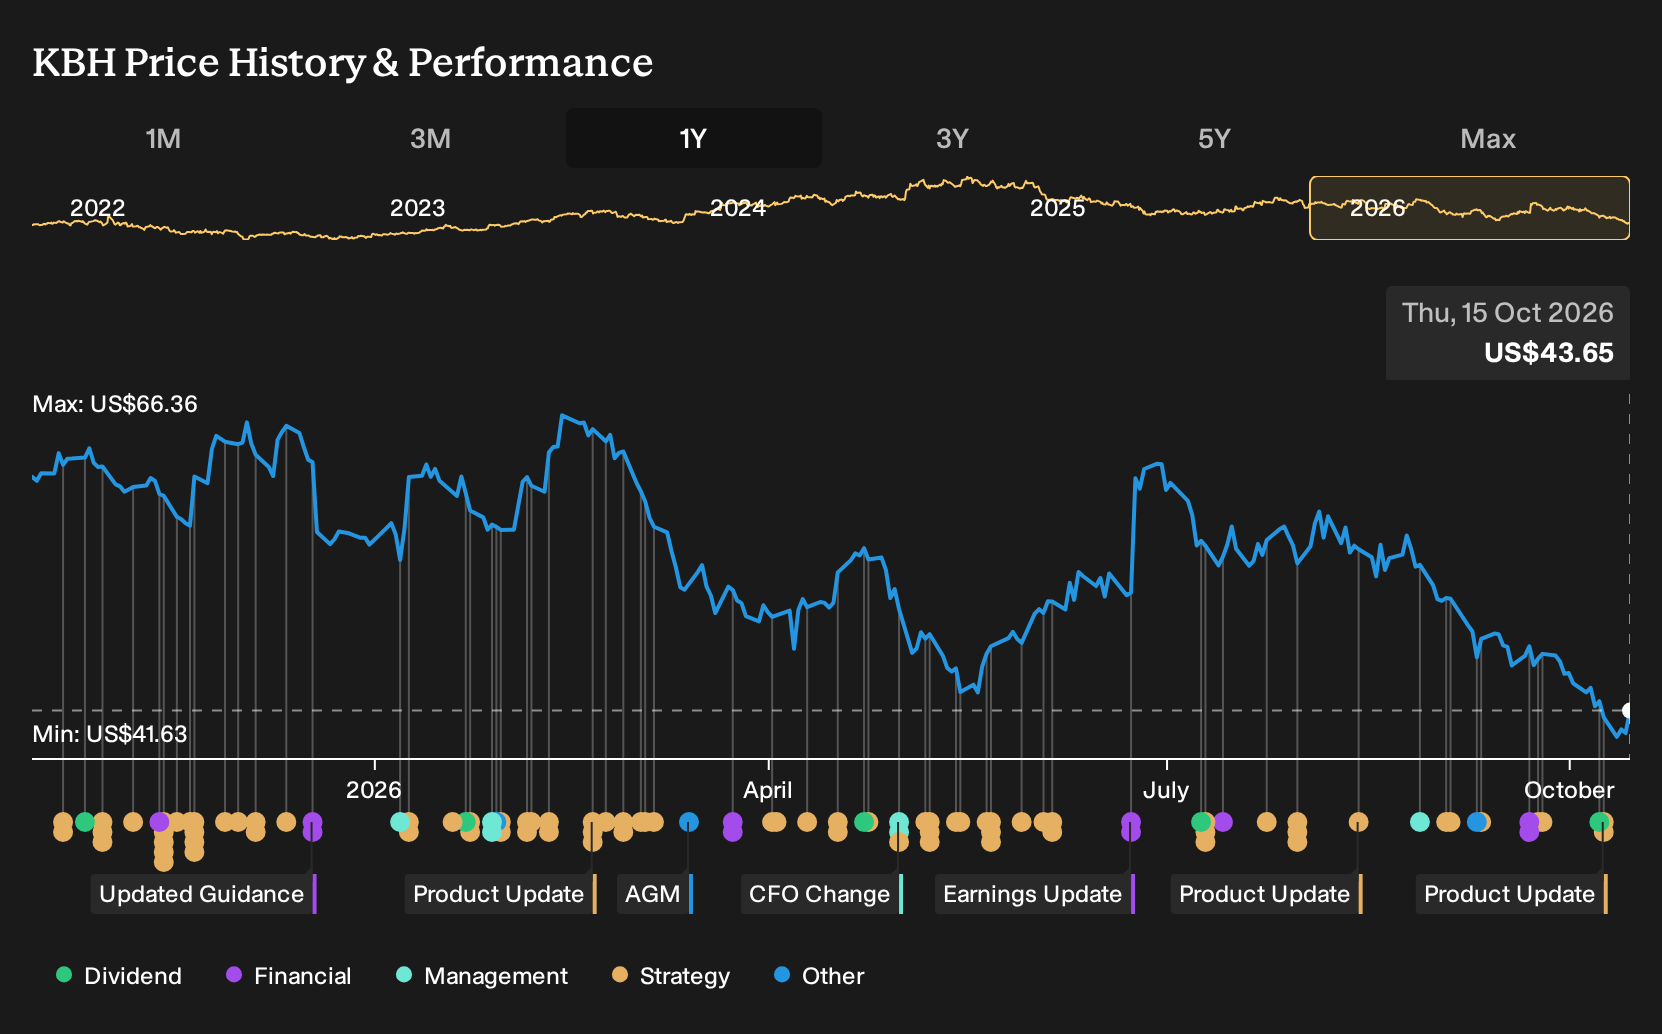Toggle the Other legend filter
Screen dimensions: 1662x1034
(x=819, y=976)
